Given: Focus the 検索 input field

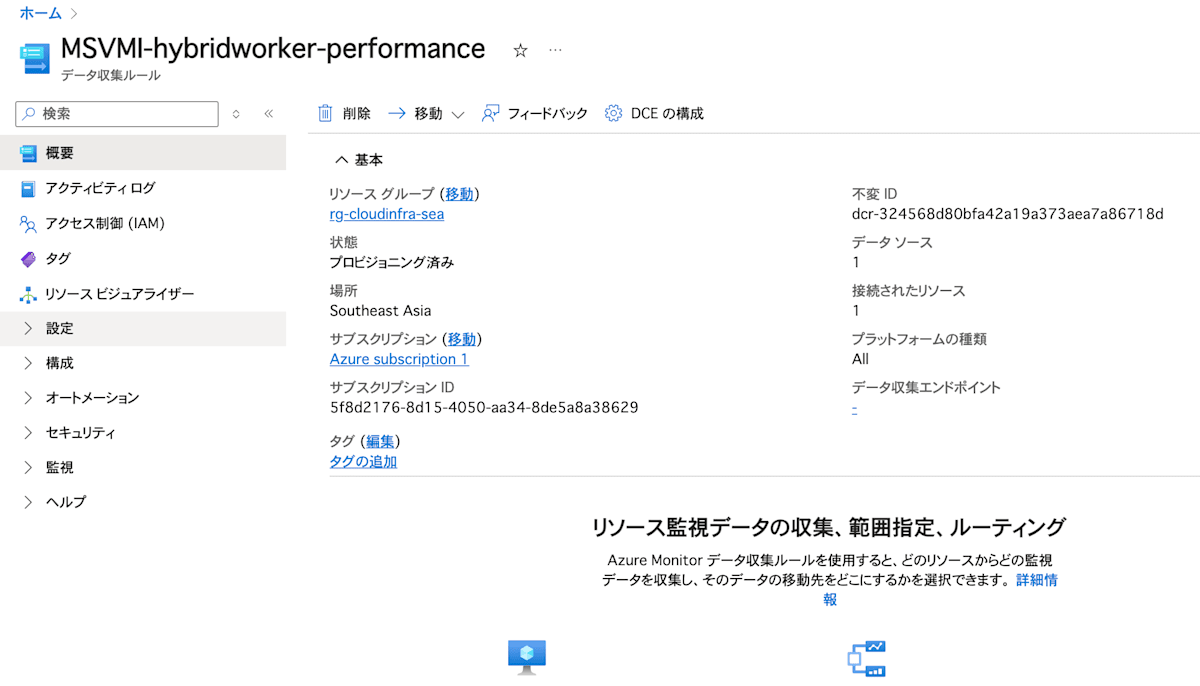Looking at the screenshot, I should click(117, 114).
